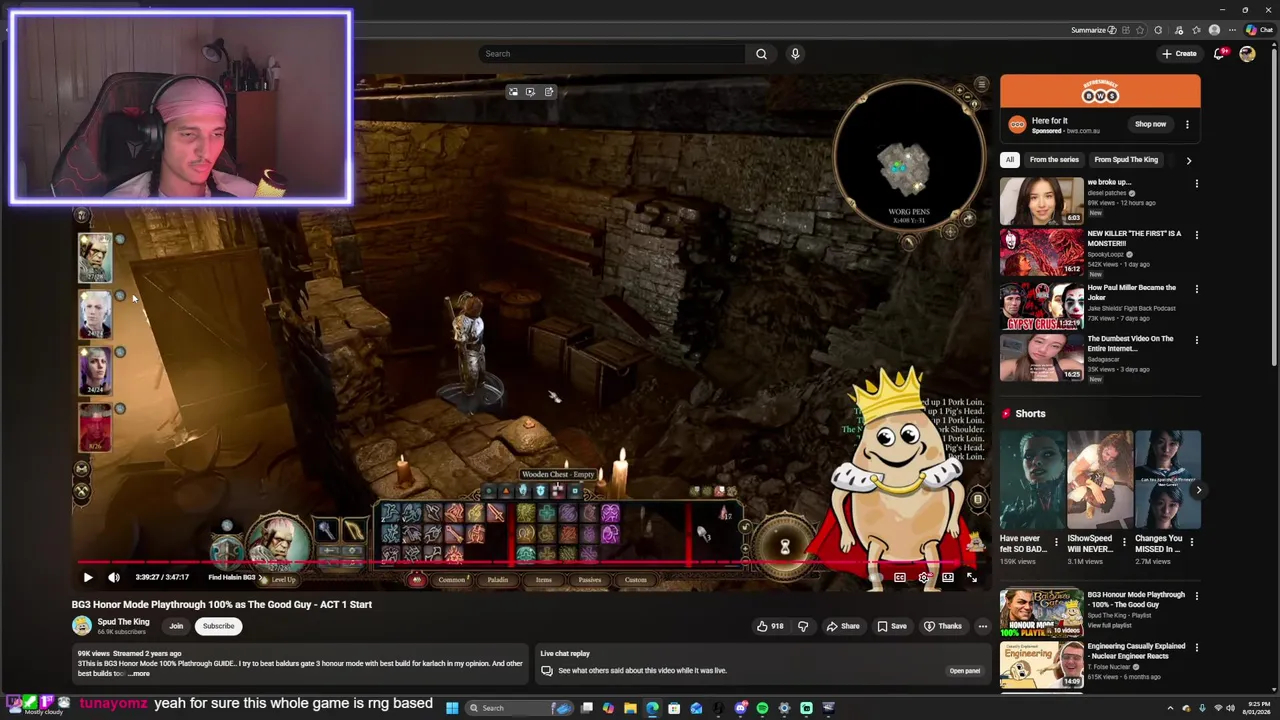Focus the YouTube search field
Screen dimensions: 1280x720
(x=612, y=54)
